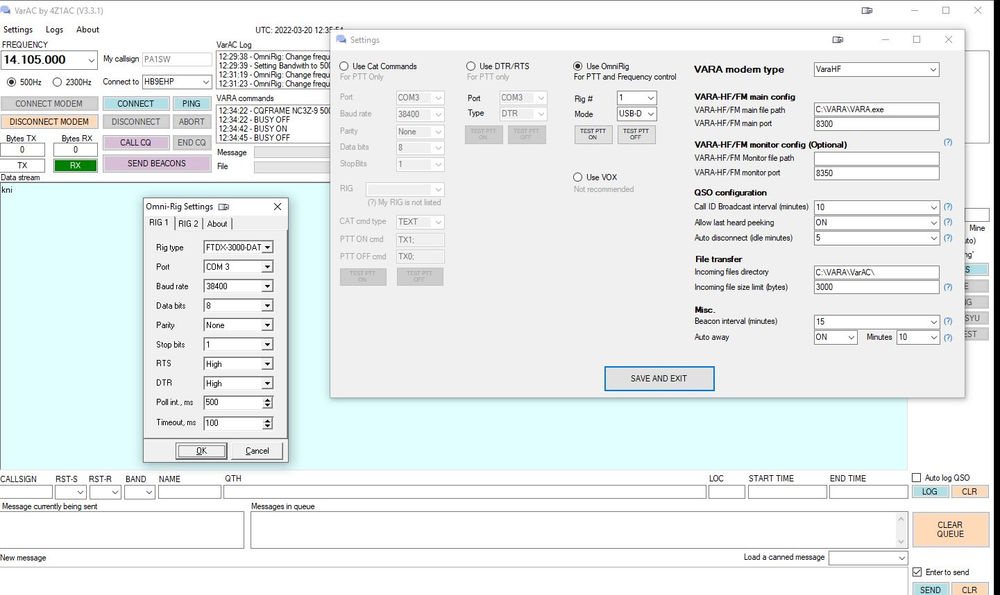1000x595 pixels.
Task: Confirm Omni-Rig settings with OK
Action: [x=201, y=450]
